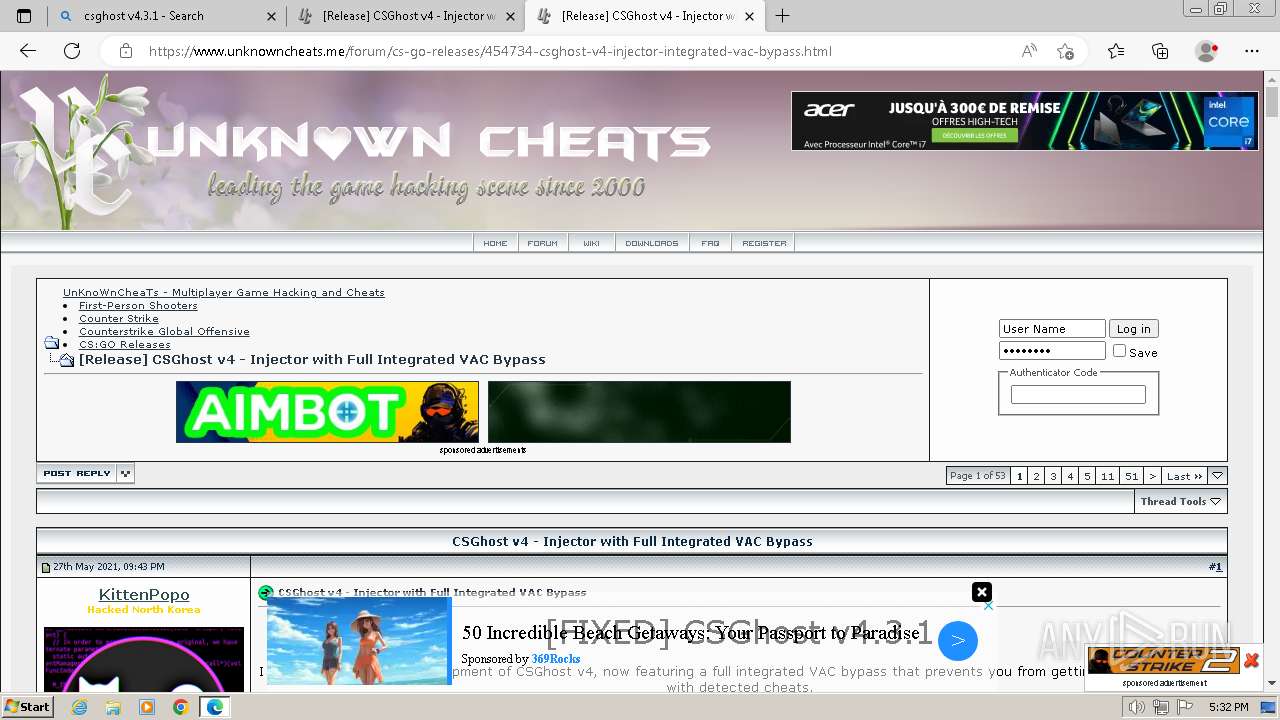Open FAQ in navigation bar
1280x720 pixels.
pyautogui.click(x=710, y=243)
